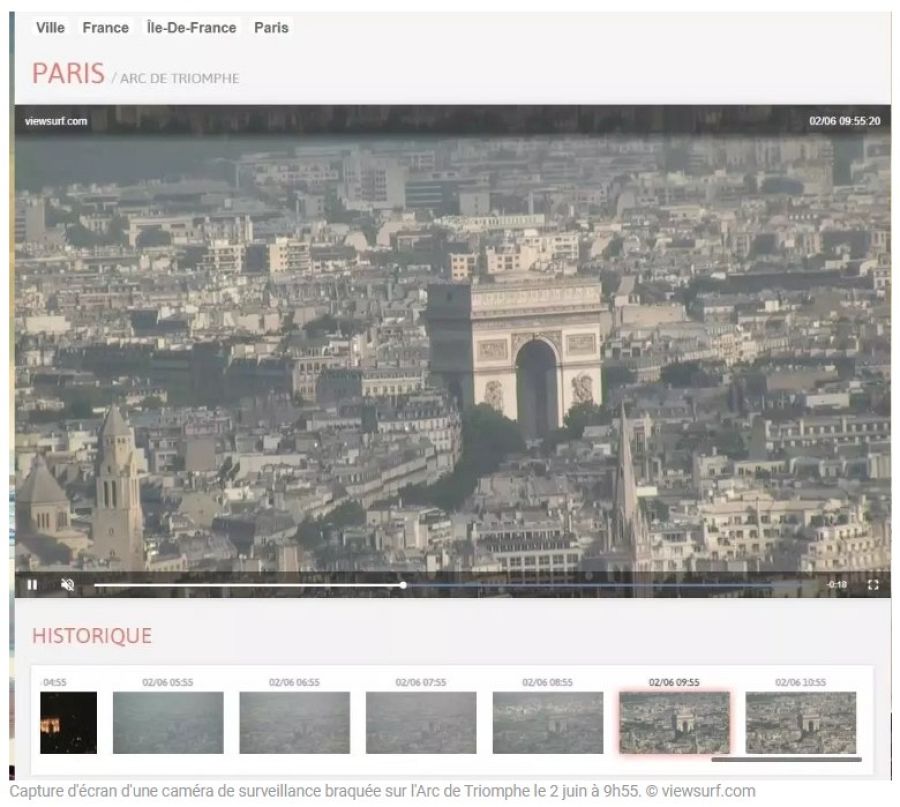Toggle playback with the pause control

click(33, 584)
